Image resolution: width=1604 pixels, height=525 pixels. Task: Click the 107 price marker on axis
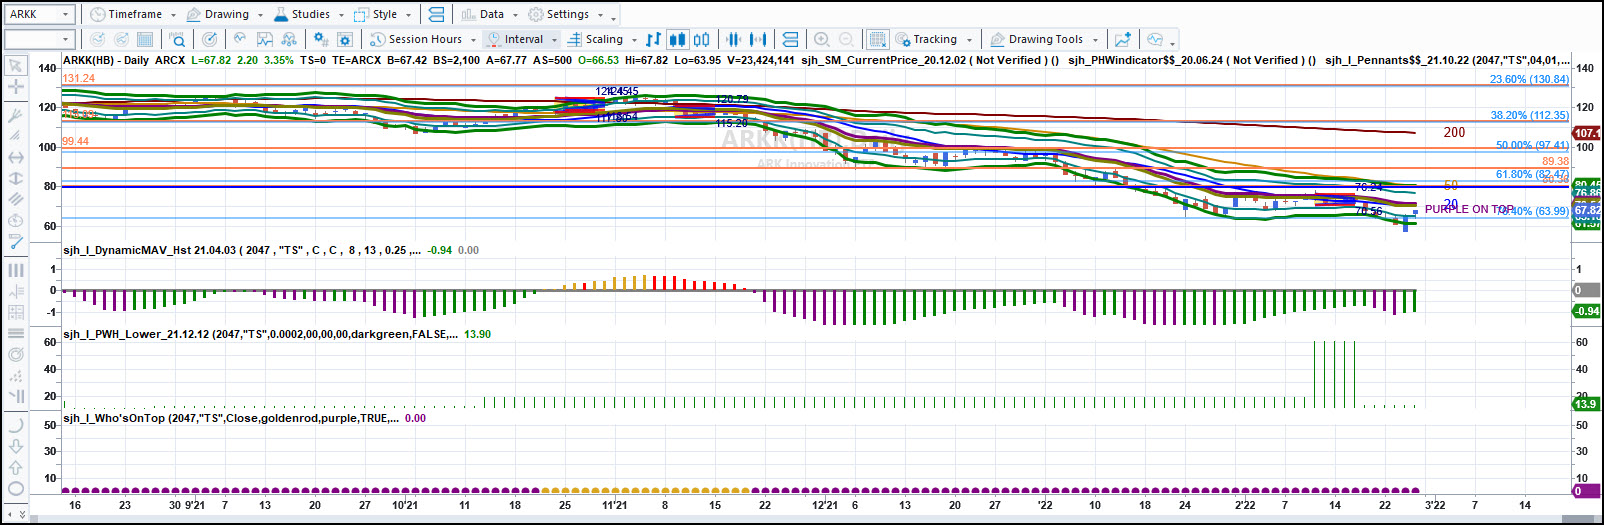point(1586,133)
